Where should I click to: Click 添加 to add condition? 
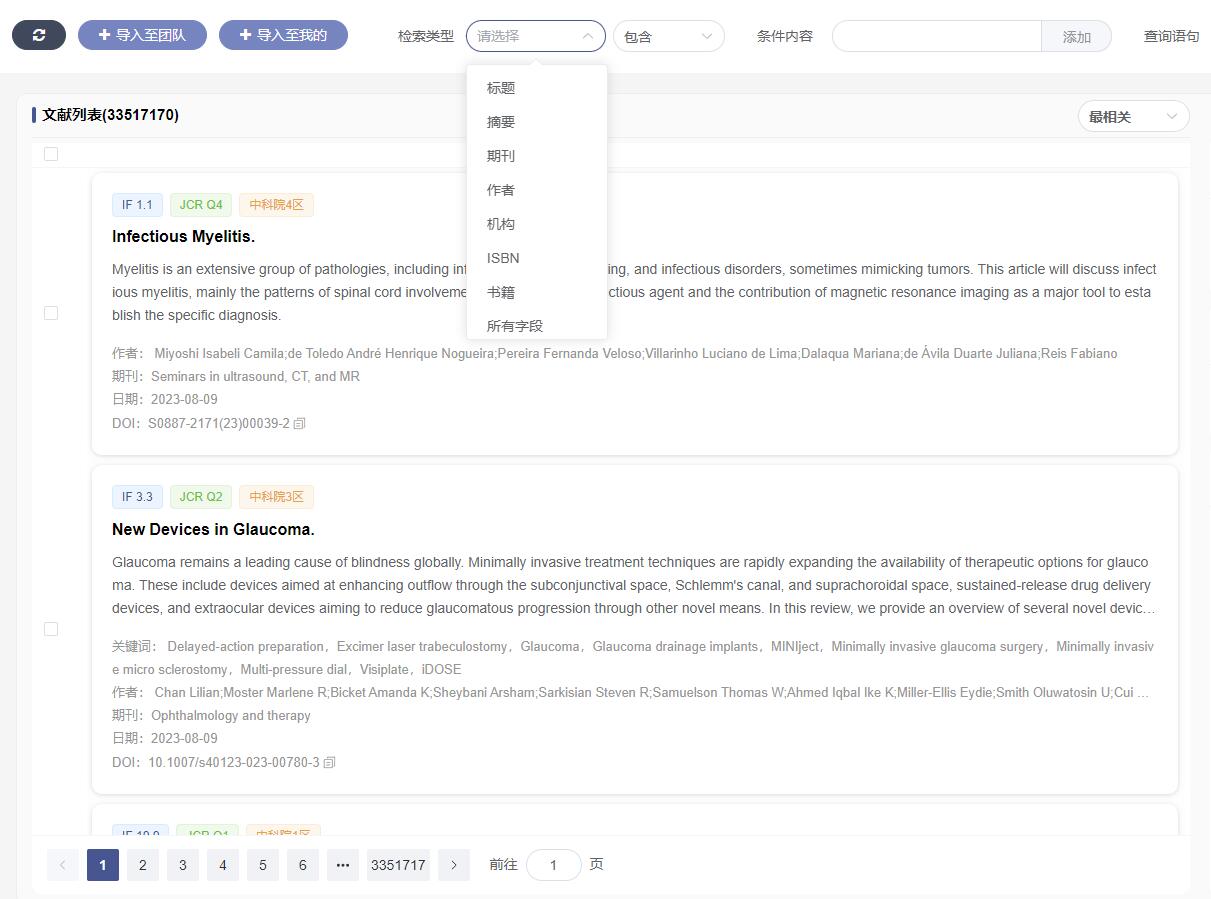pyautogui.click(x=1076, y=37)
